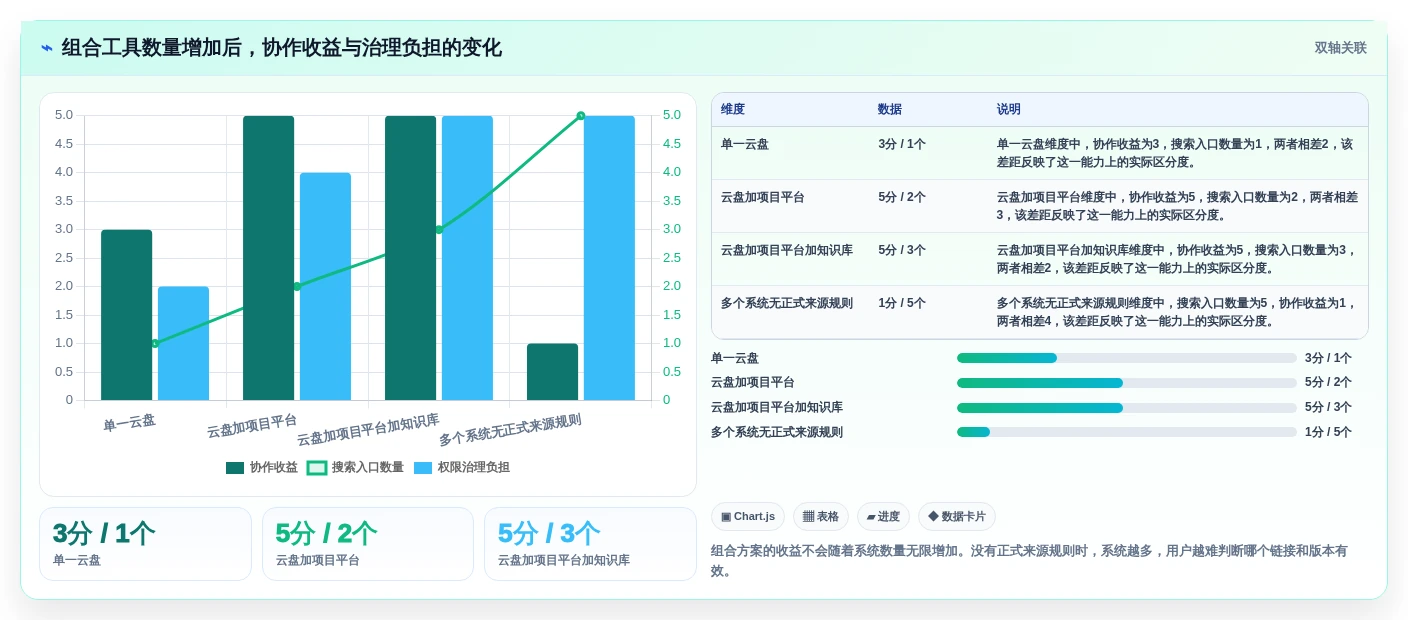Click the 单一云盘 x-axis label
The height and width of the screenshot is (620, 1408).
click(x=129, y=423)
